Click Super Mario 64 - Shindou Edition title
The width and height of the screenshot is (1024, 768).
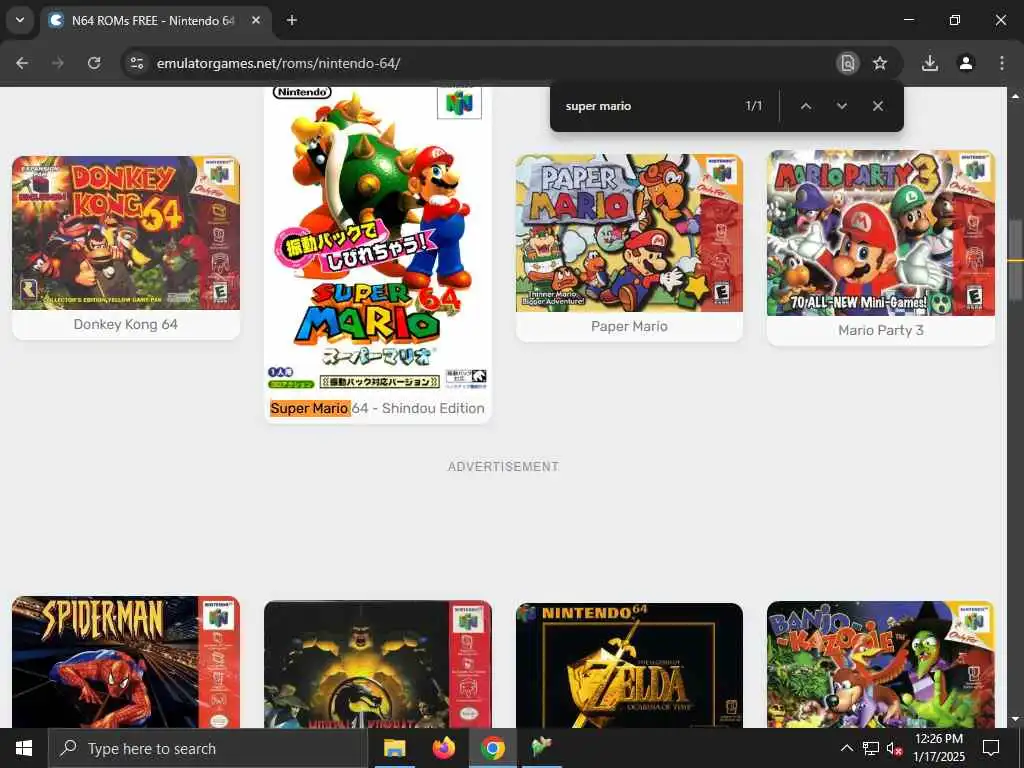377,408
